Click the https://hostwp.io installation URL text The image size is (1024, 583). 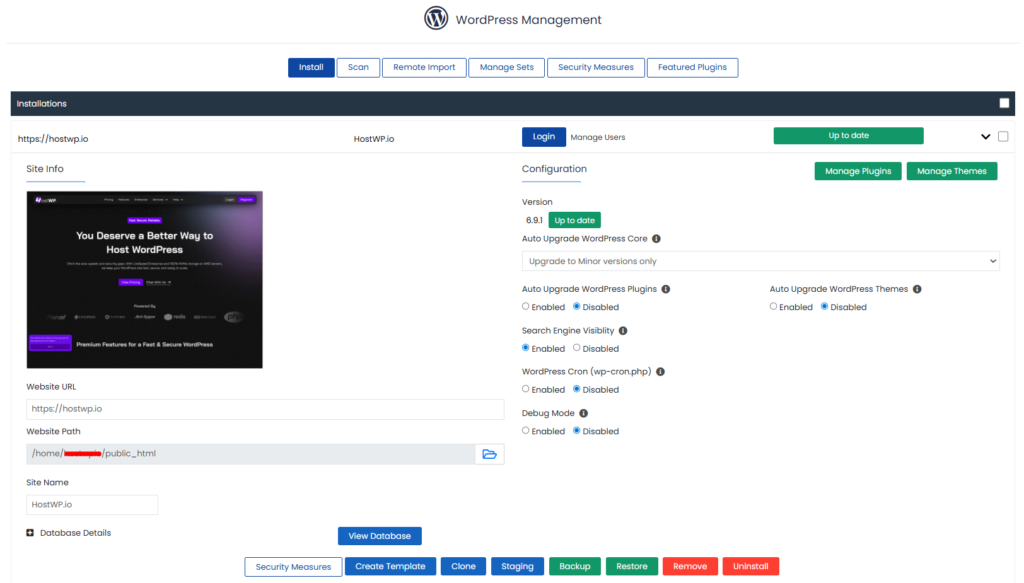click(x=53, y=139)
